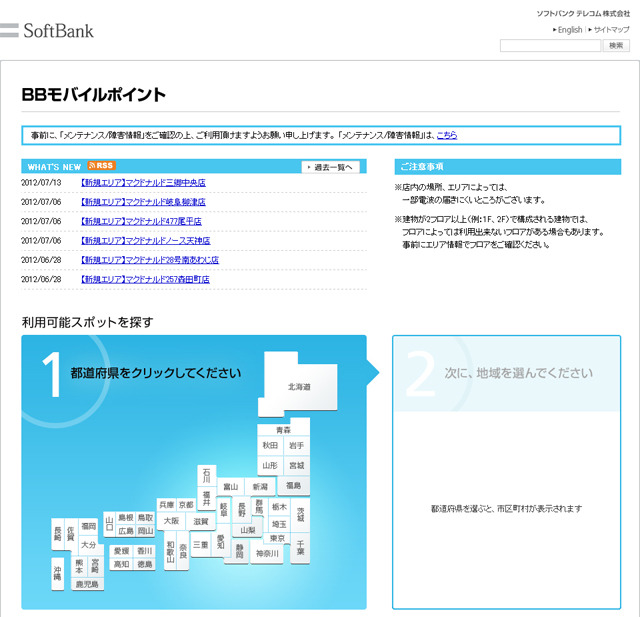The height and width of the screenshot is (617, 640).
Task: Click the SoftBank logo
Action: coord(47,31)
